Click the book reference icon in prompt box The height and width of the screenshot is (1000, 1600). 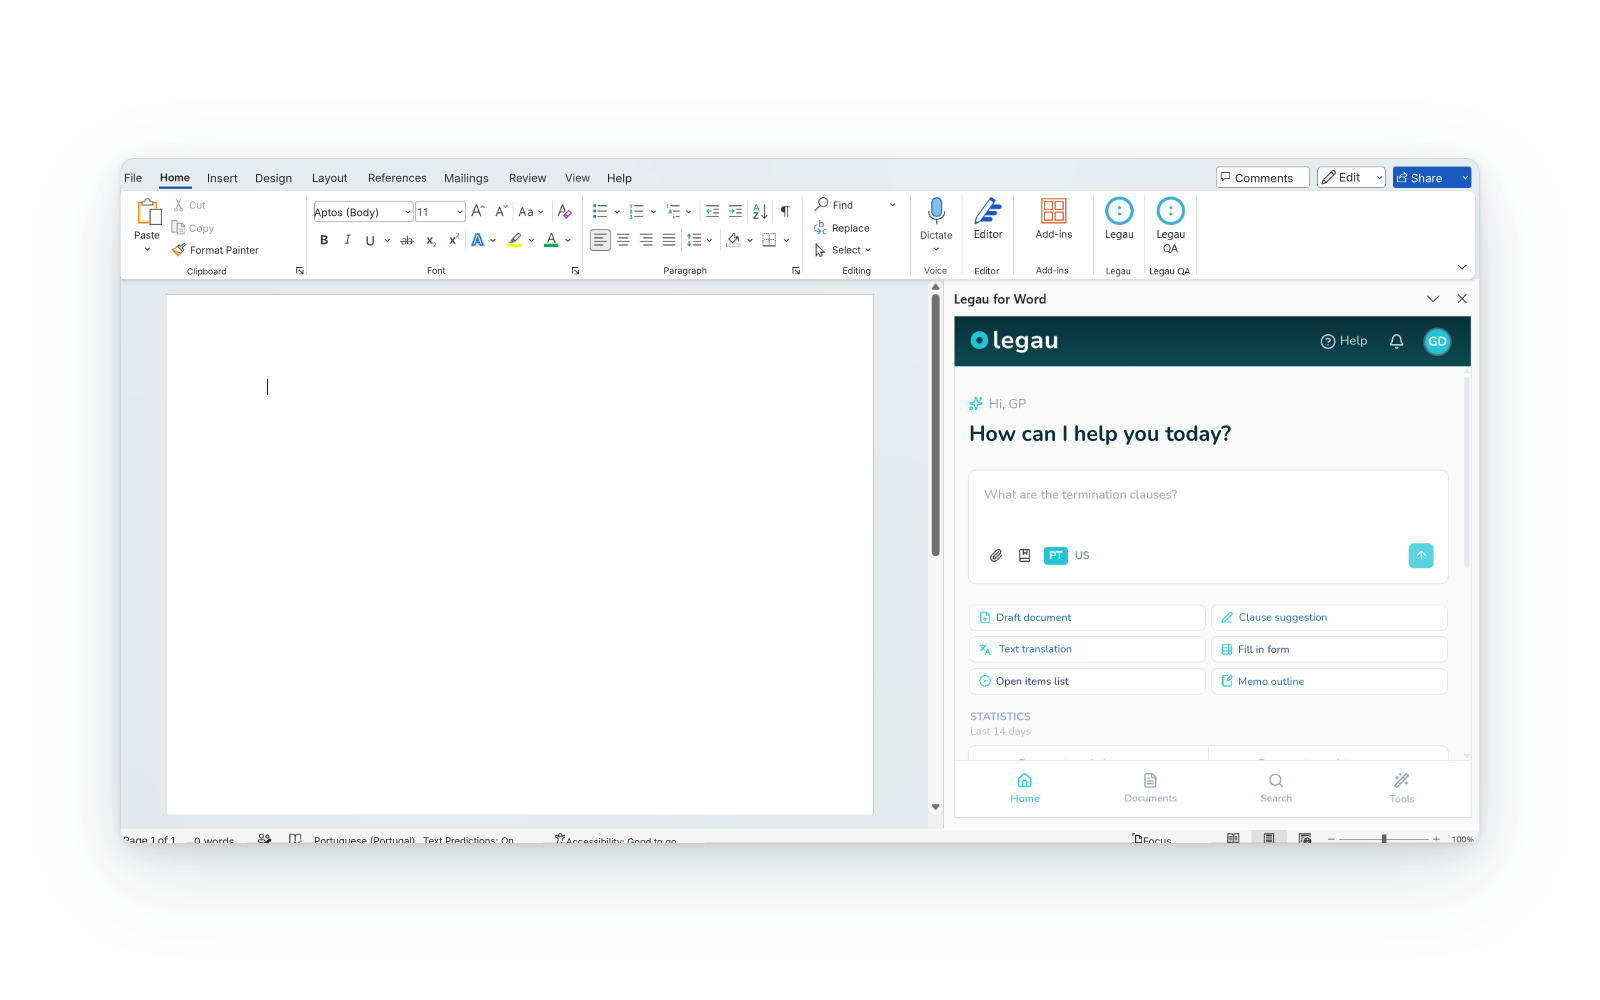[x=1024, y=556]
